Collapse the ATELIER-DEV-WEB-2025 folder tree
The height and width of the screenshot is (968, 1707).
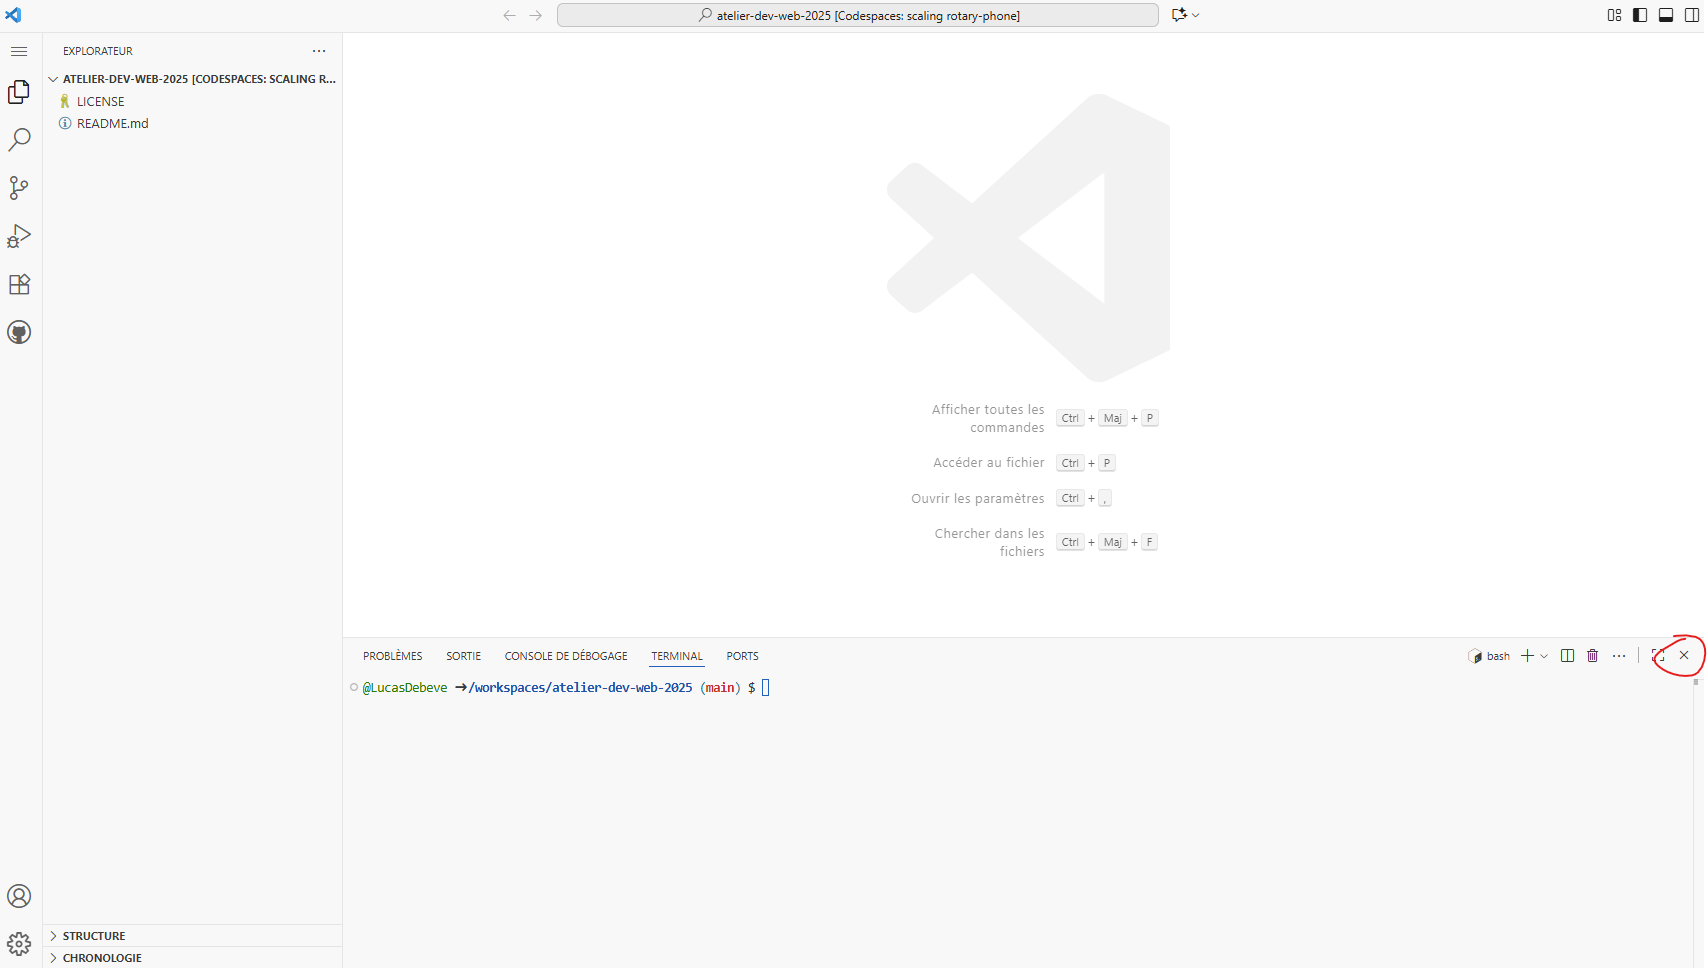click(53, 78)
